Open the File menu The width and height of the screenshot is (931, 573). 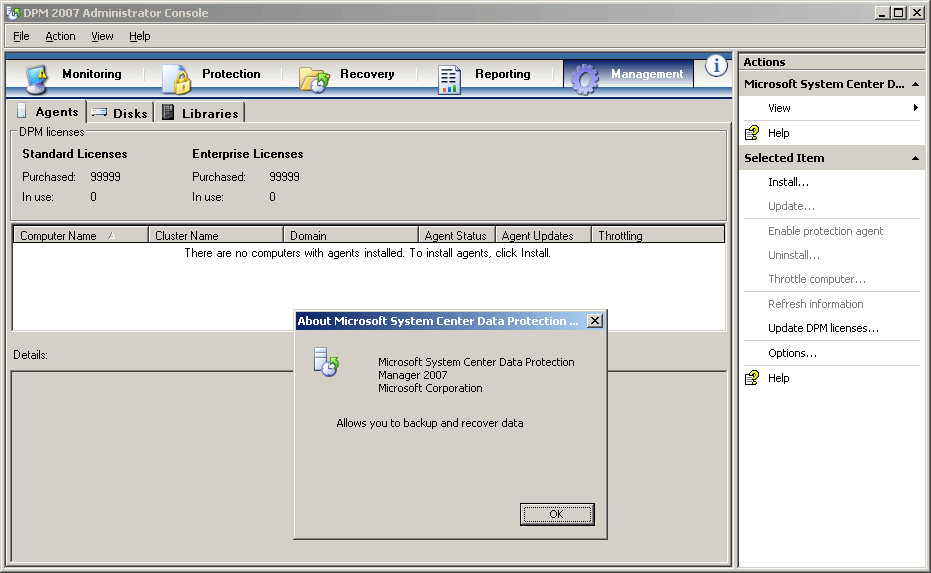(x=21, y=36)
